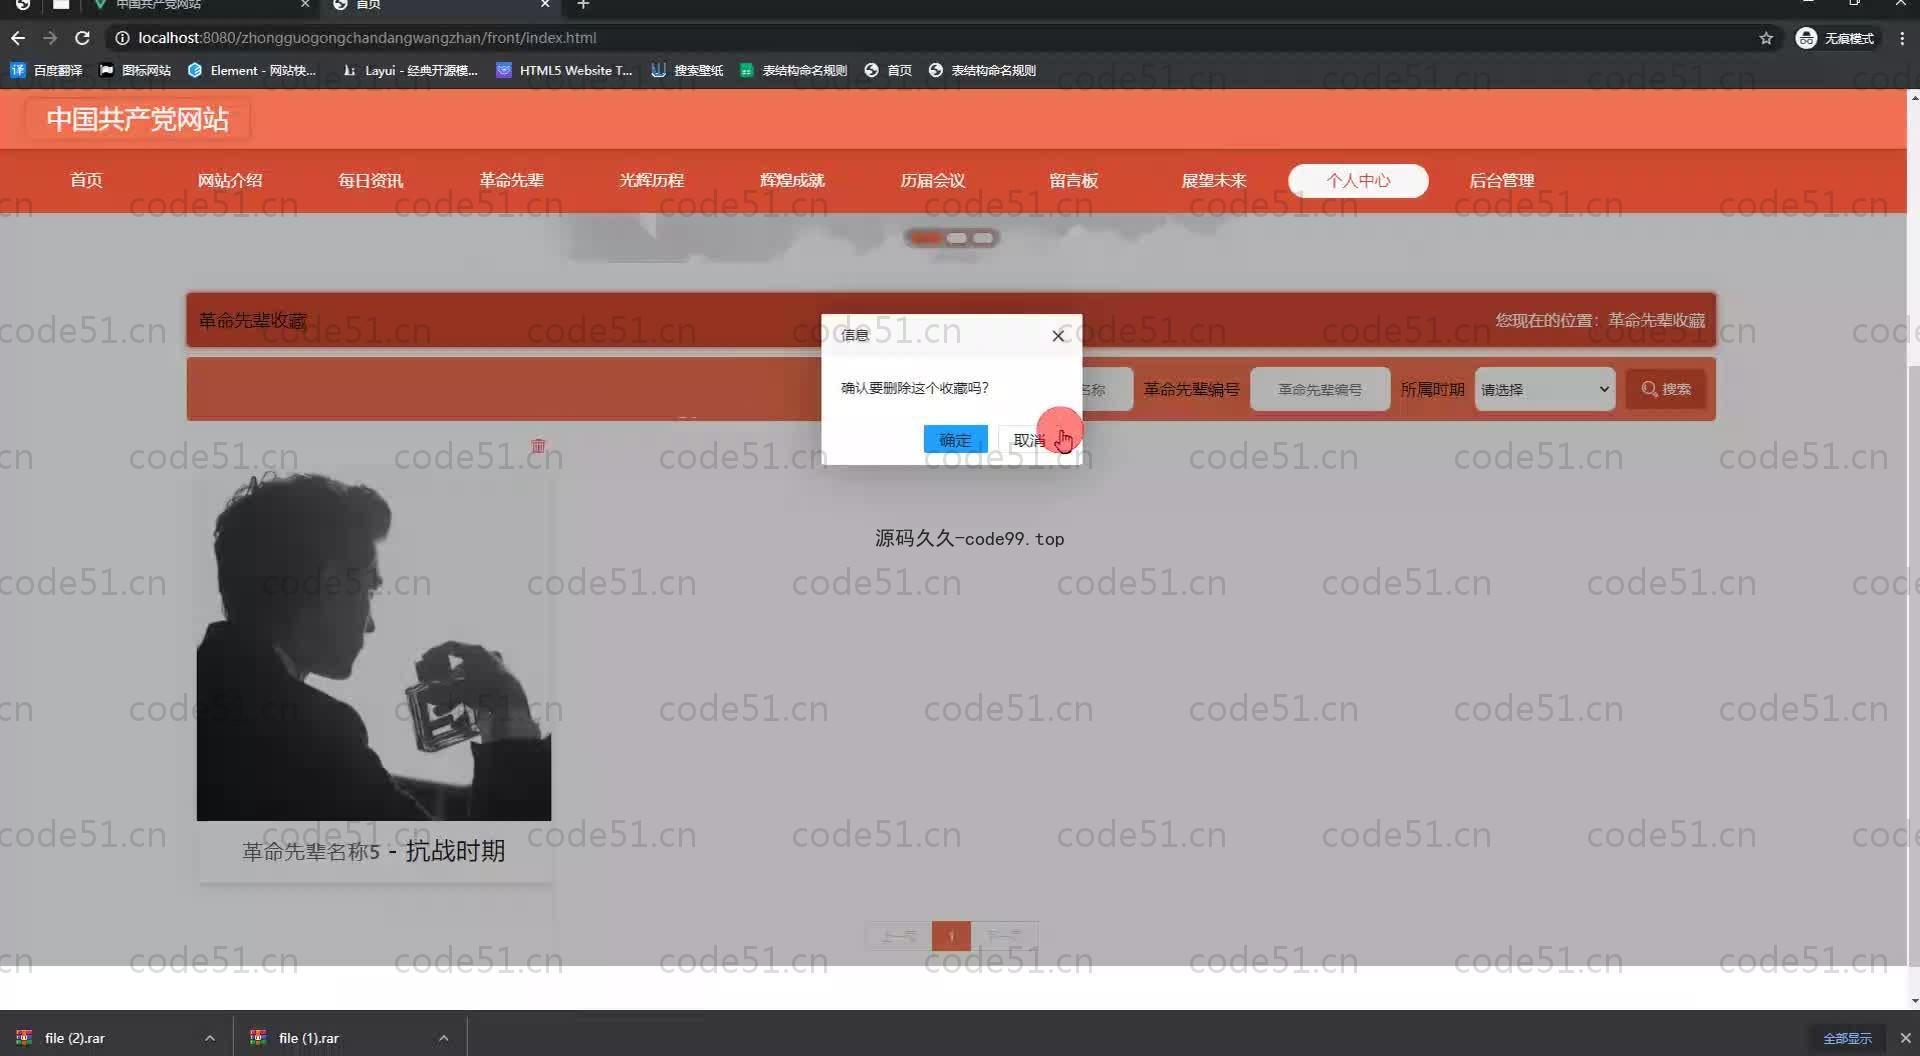Select the first carousel indicator dot
The width and height of the screenshot is (1920, 1056).
pyautogui.click(x=926, y=238)
